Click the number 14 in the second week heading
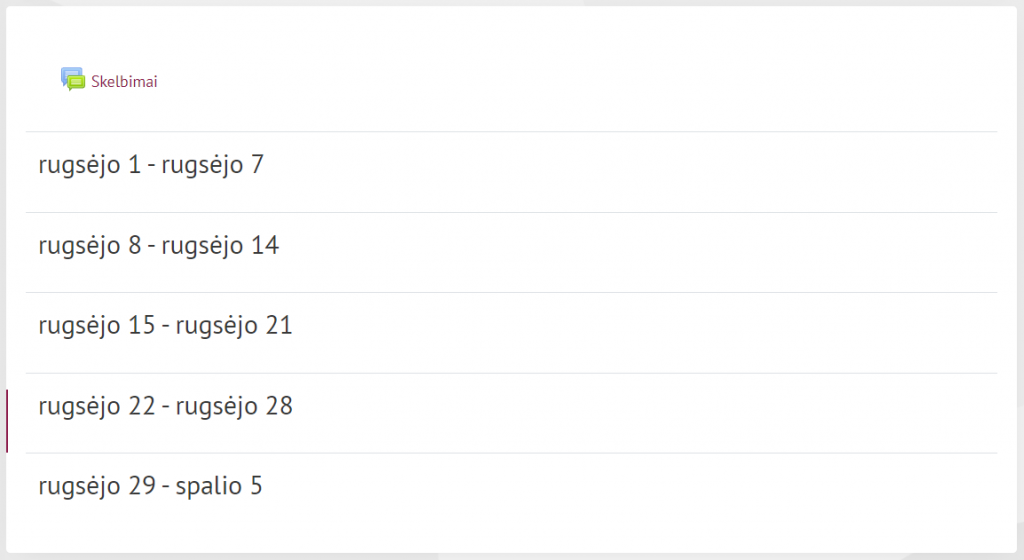This screenshot has height=560, width=1024. click(x=265, y=245)
